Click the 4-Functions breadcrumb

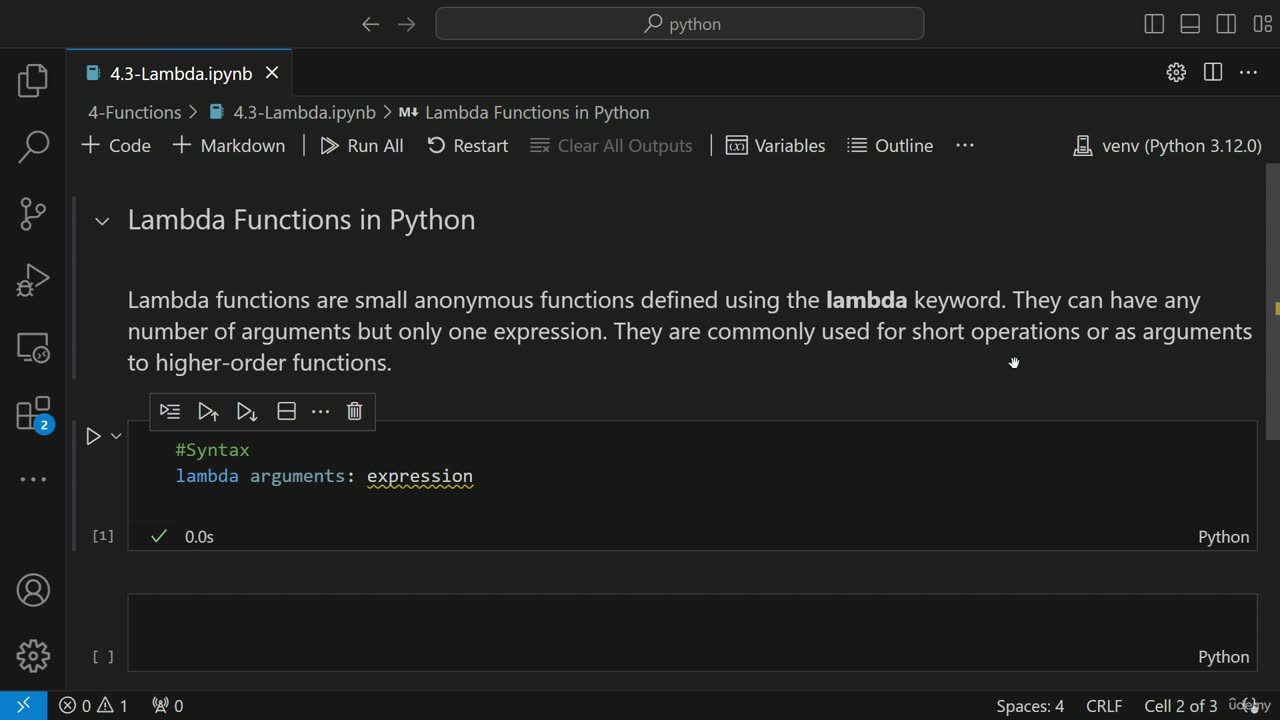coord(134,112)
